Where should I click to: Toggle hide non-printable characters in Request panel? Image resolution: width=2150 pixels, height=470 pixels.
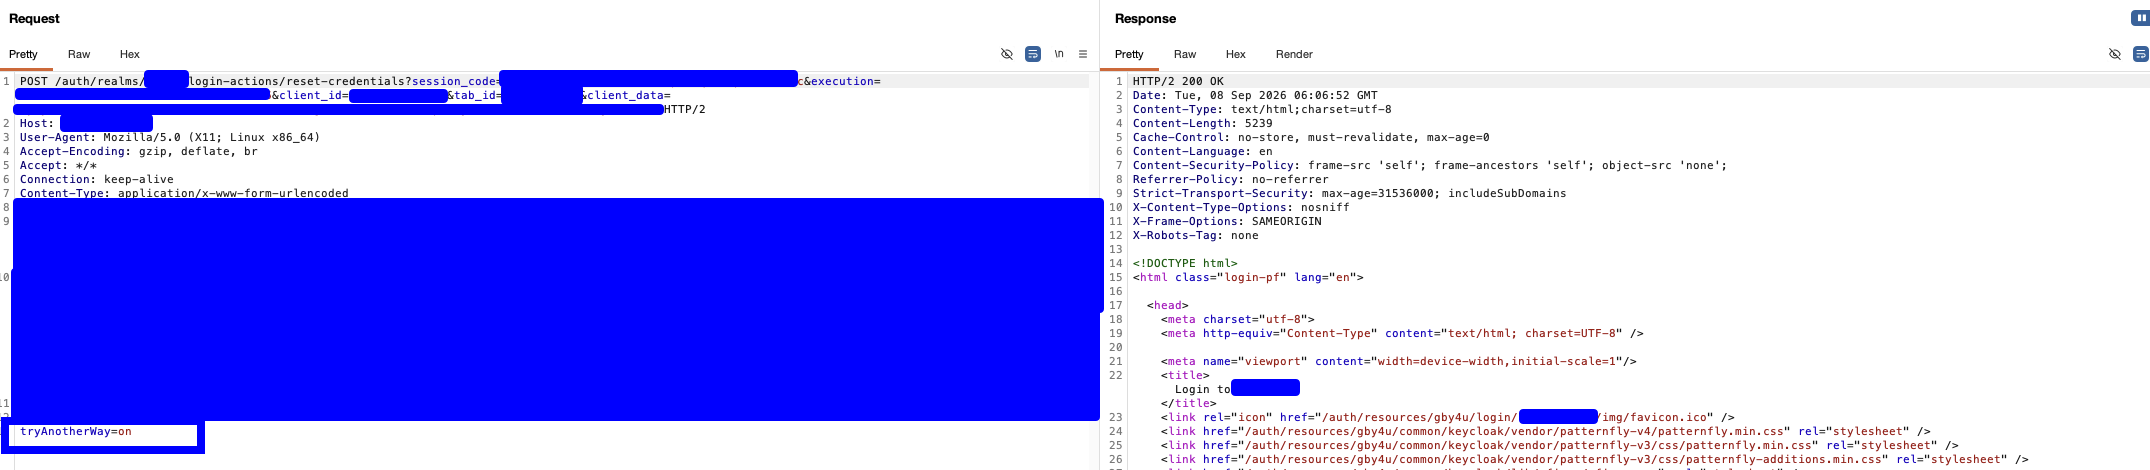(1007, 54)
